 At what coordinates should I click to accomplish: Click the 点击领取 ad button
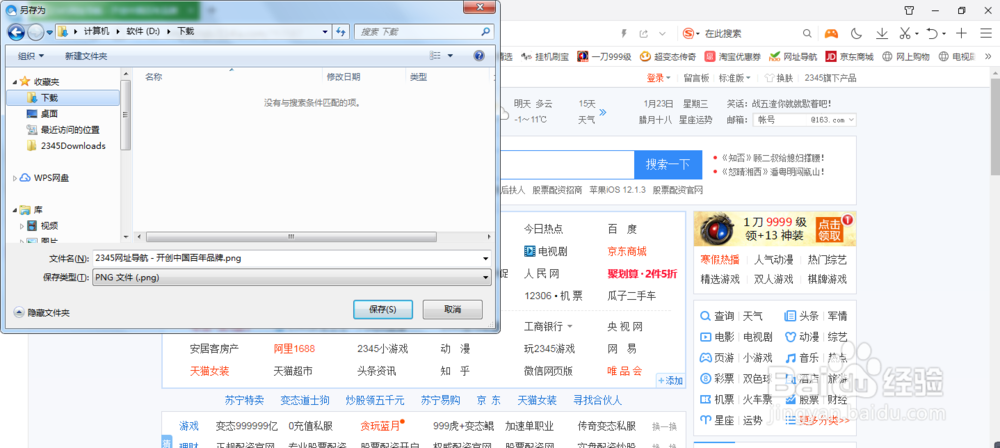click(829, 230)
